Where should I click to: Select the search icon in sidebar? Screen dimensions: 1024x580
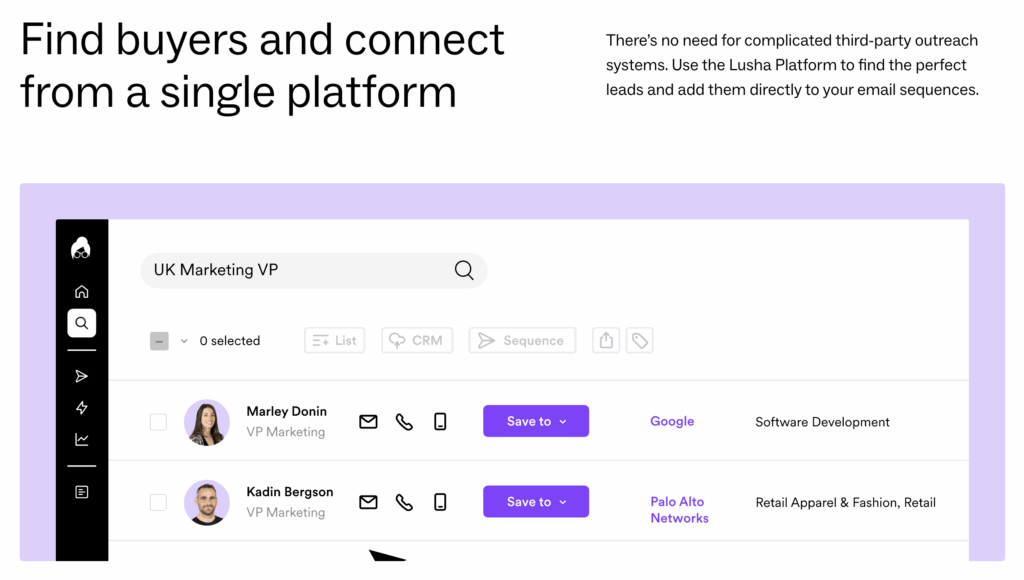[82, 323]
